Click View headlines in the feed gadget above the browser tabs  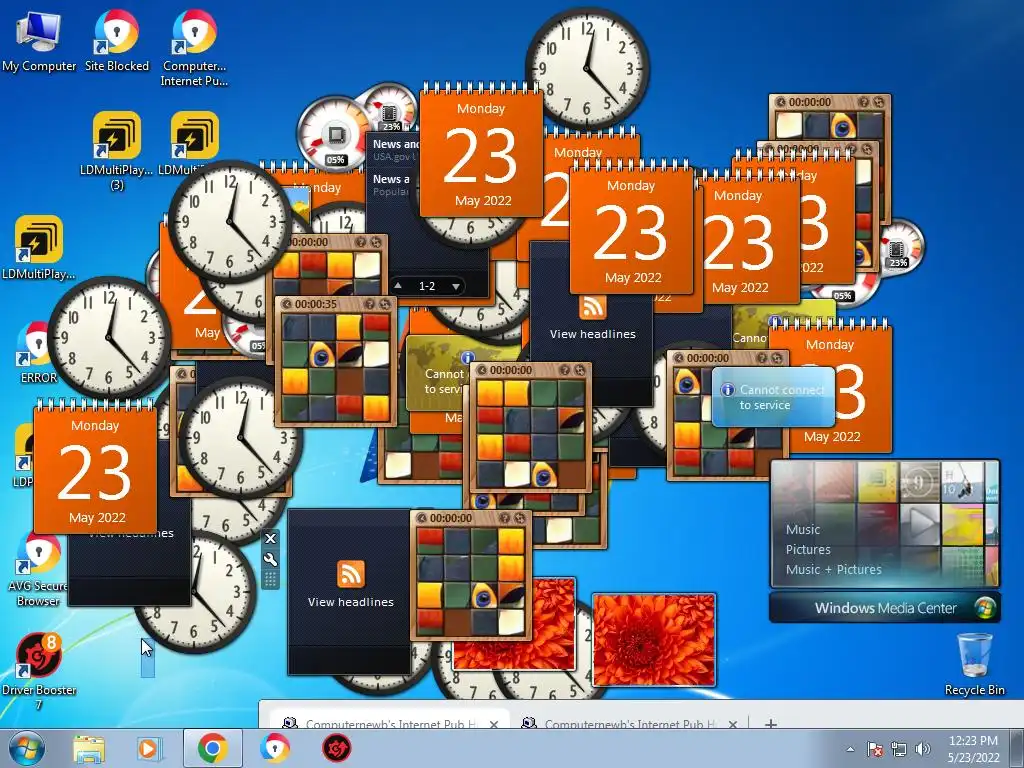[351, 601]
